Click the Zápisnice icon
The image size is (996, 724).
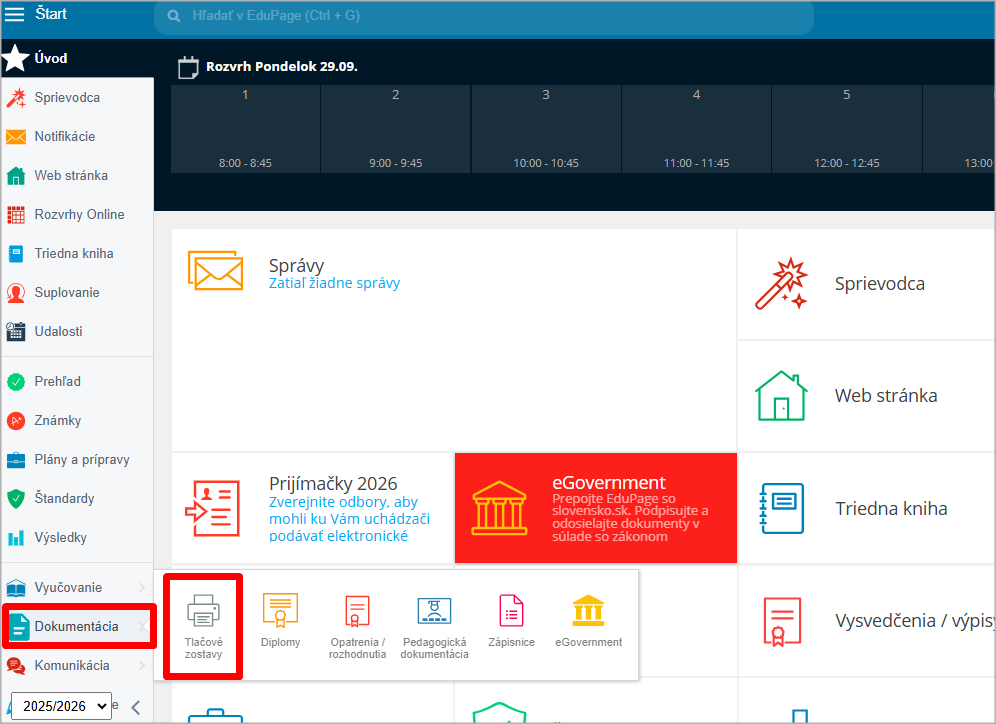(x=511, y=610)
